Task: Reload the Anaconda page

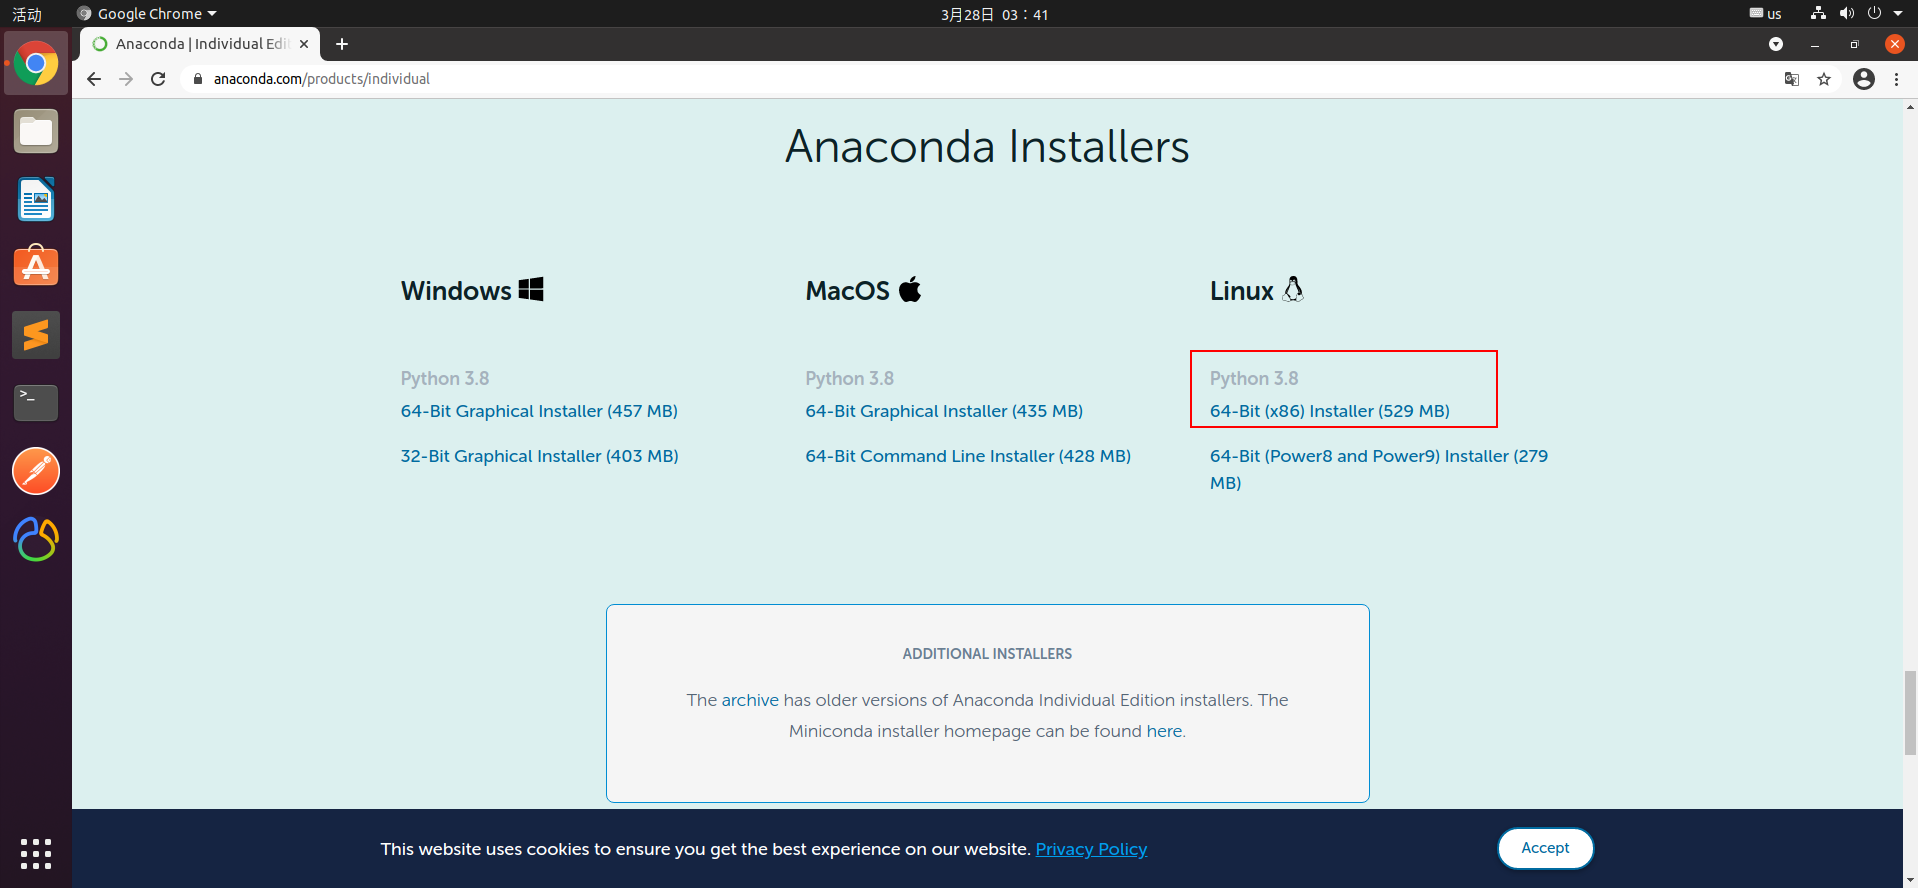Action: click(x=158, y=79)
